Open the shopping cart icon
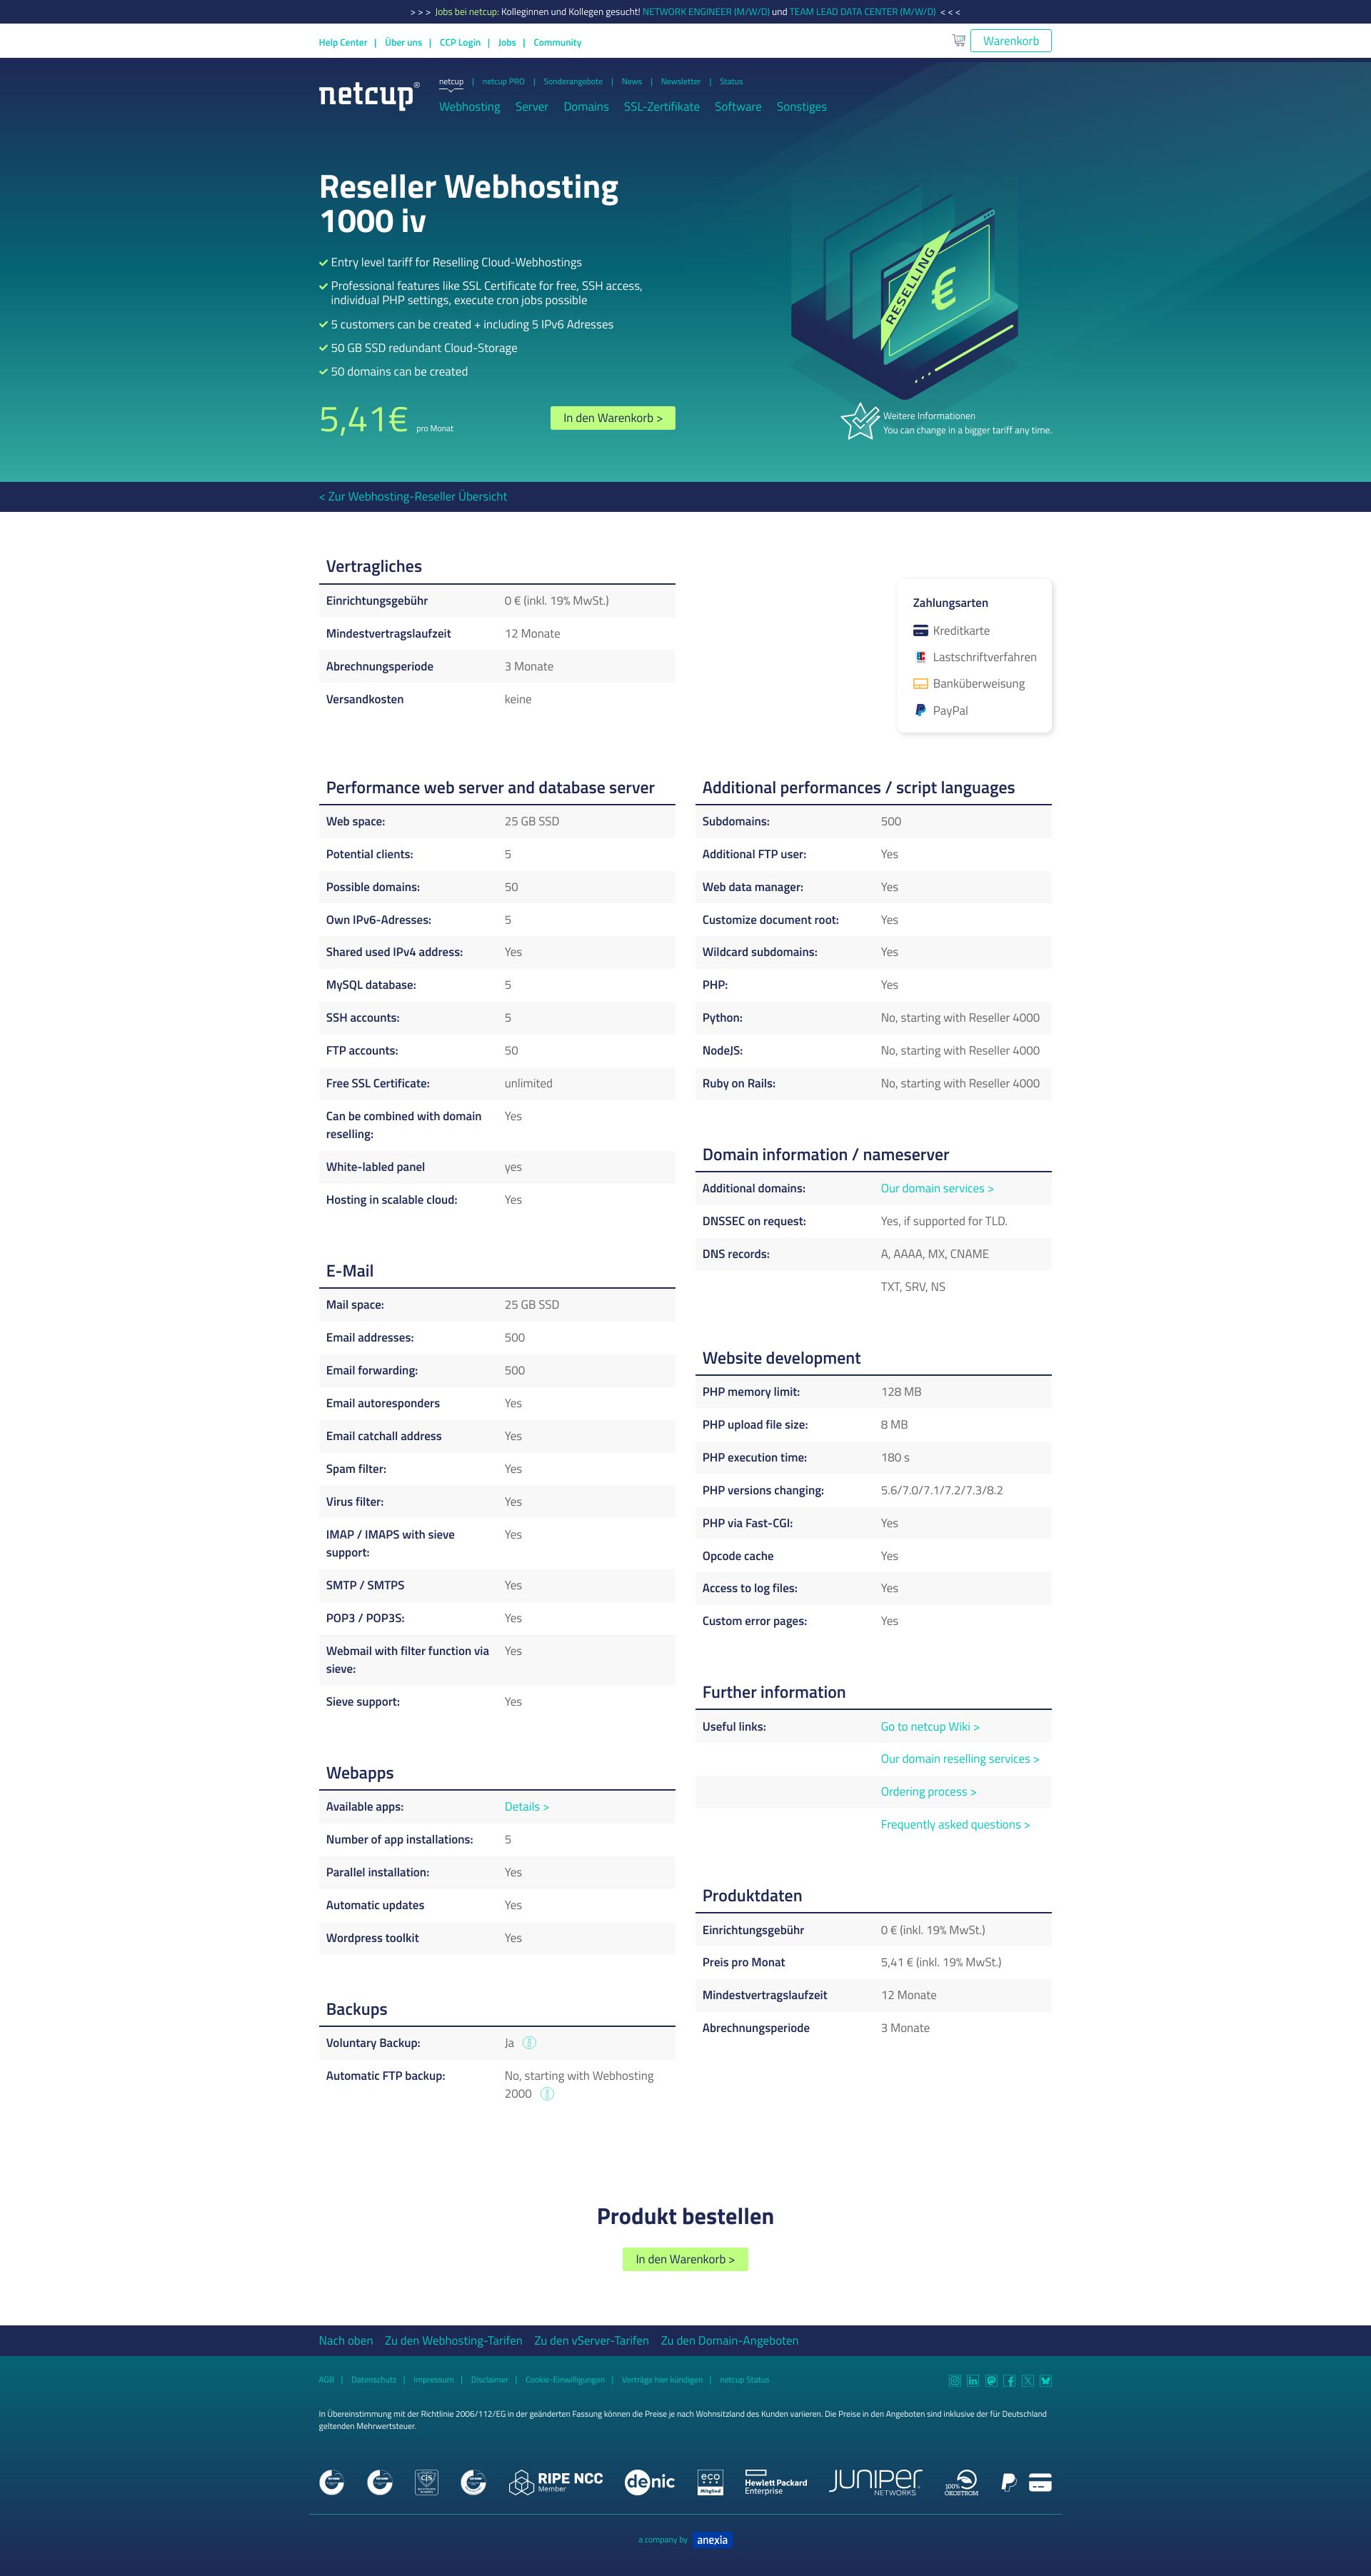The height and width of the screenshot is (2576, 1371). 958,41
